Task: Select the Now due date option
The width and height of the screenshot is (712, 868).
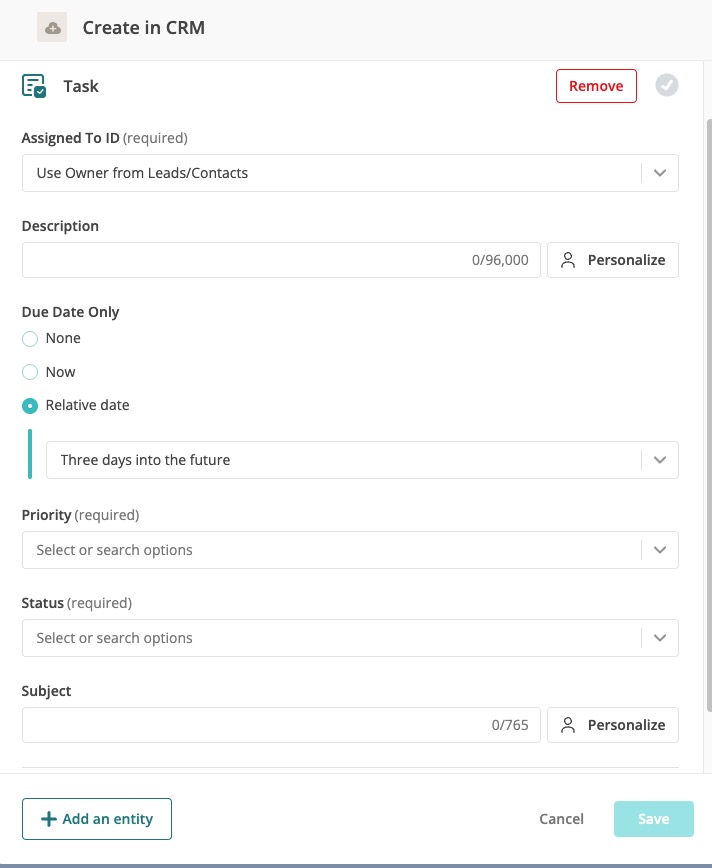Action: pyautogui.click(x=30, y=372)
